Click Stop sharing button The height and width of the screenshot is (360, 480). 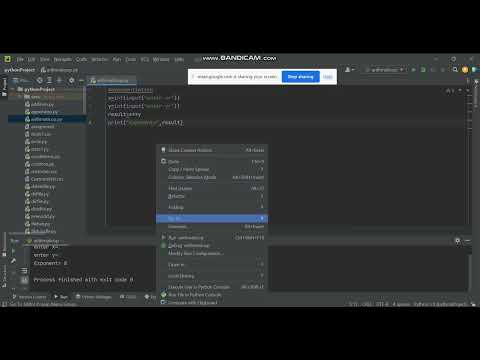point(301,77)
